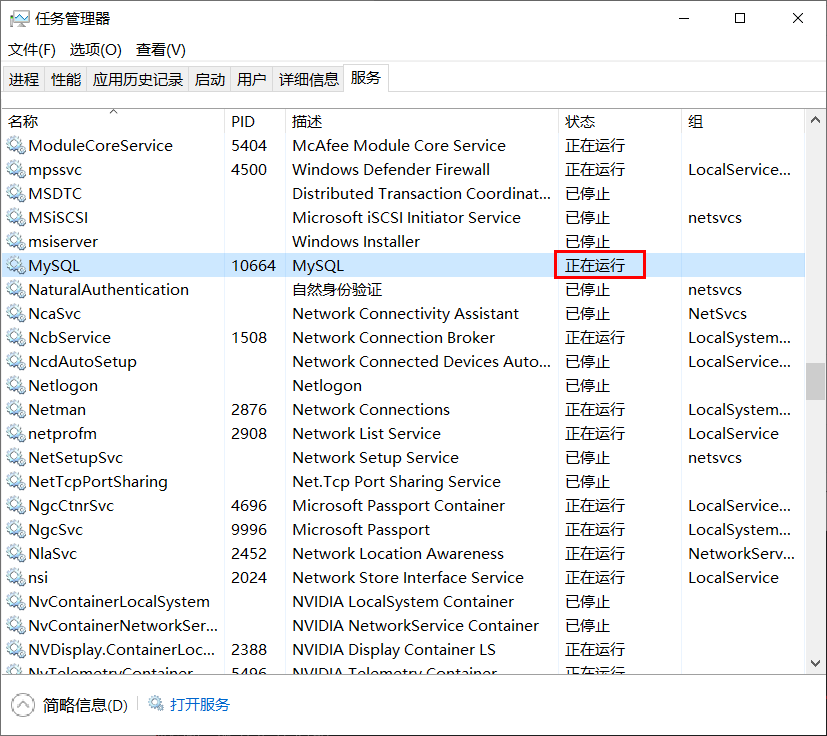827x736 pixels.
Task: Click the Windows Installer description
Action: [x=356, y=241]
